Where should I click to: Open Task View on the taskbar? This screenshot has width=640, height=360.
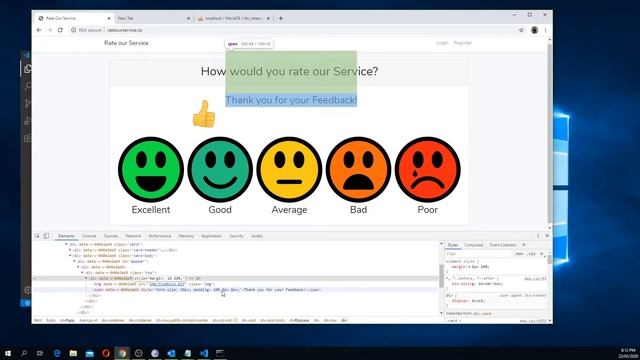click(40, 353)
